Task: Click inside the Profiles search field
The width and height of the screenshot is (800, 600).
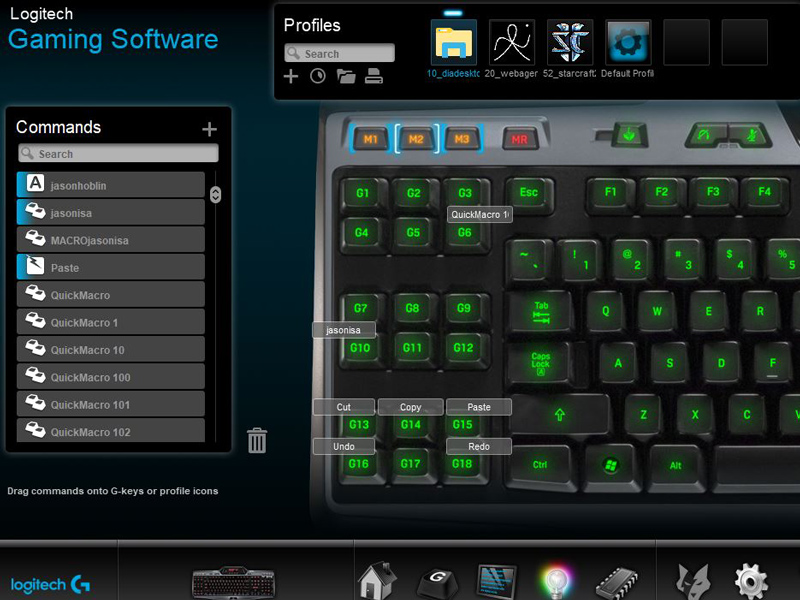Action: click(x=339, y=53)
